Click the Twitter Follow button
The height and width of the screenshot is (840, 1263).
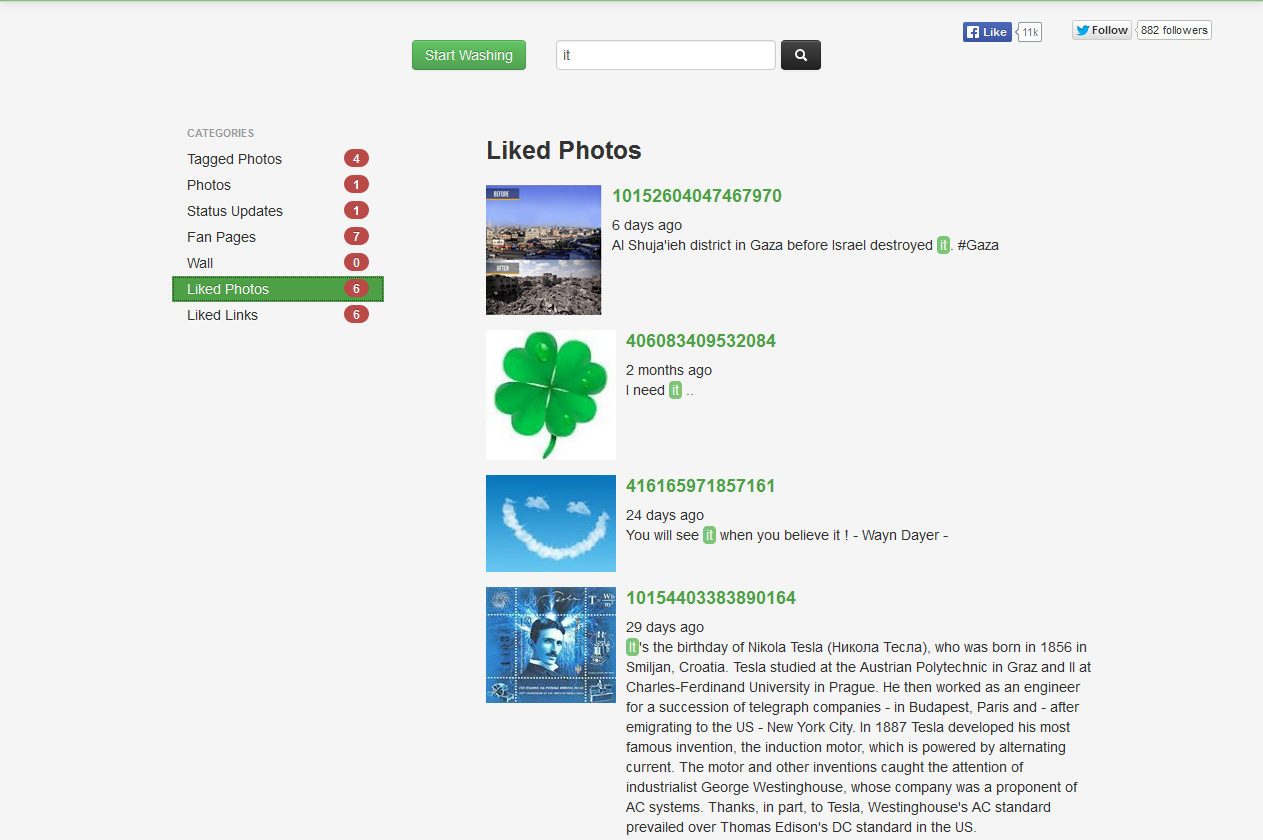tap(1101, 30)
